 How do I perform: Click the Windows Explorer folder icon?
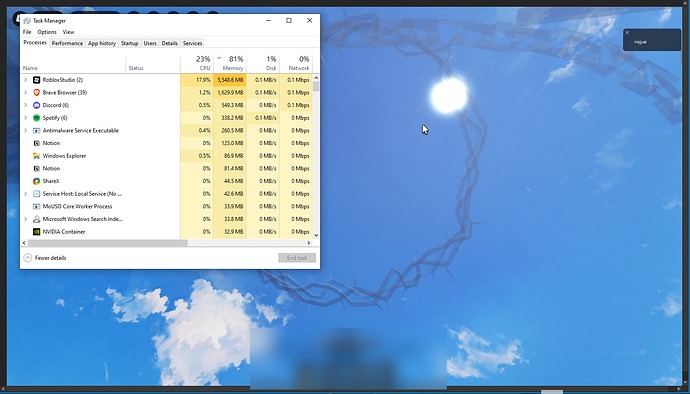pyautogui.click(x=37, y=156)
